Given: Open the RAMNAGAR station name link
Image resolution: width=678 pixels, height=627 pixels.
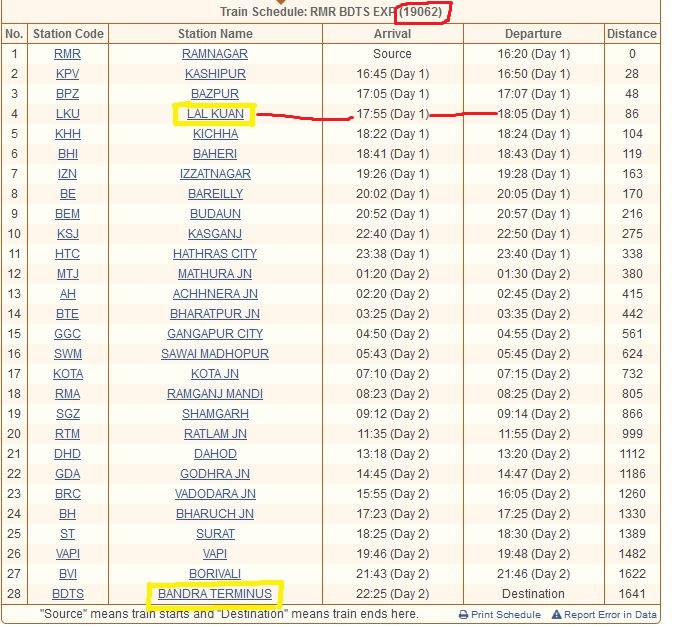Looking at the screenshot, I should [215, 54].
